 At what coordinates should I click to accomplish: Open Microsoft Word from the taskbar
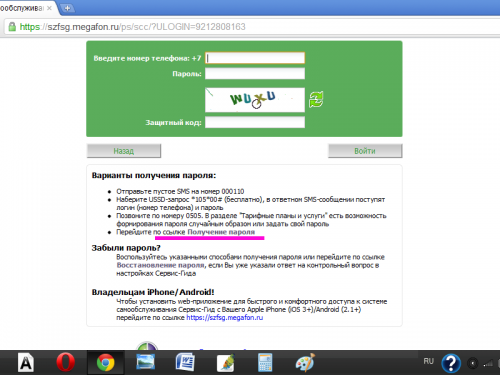pyautogui.click(x=185, y=362)
